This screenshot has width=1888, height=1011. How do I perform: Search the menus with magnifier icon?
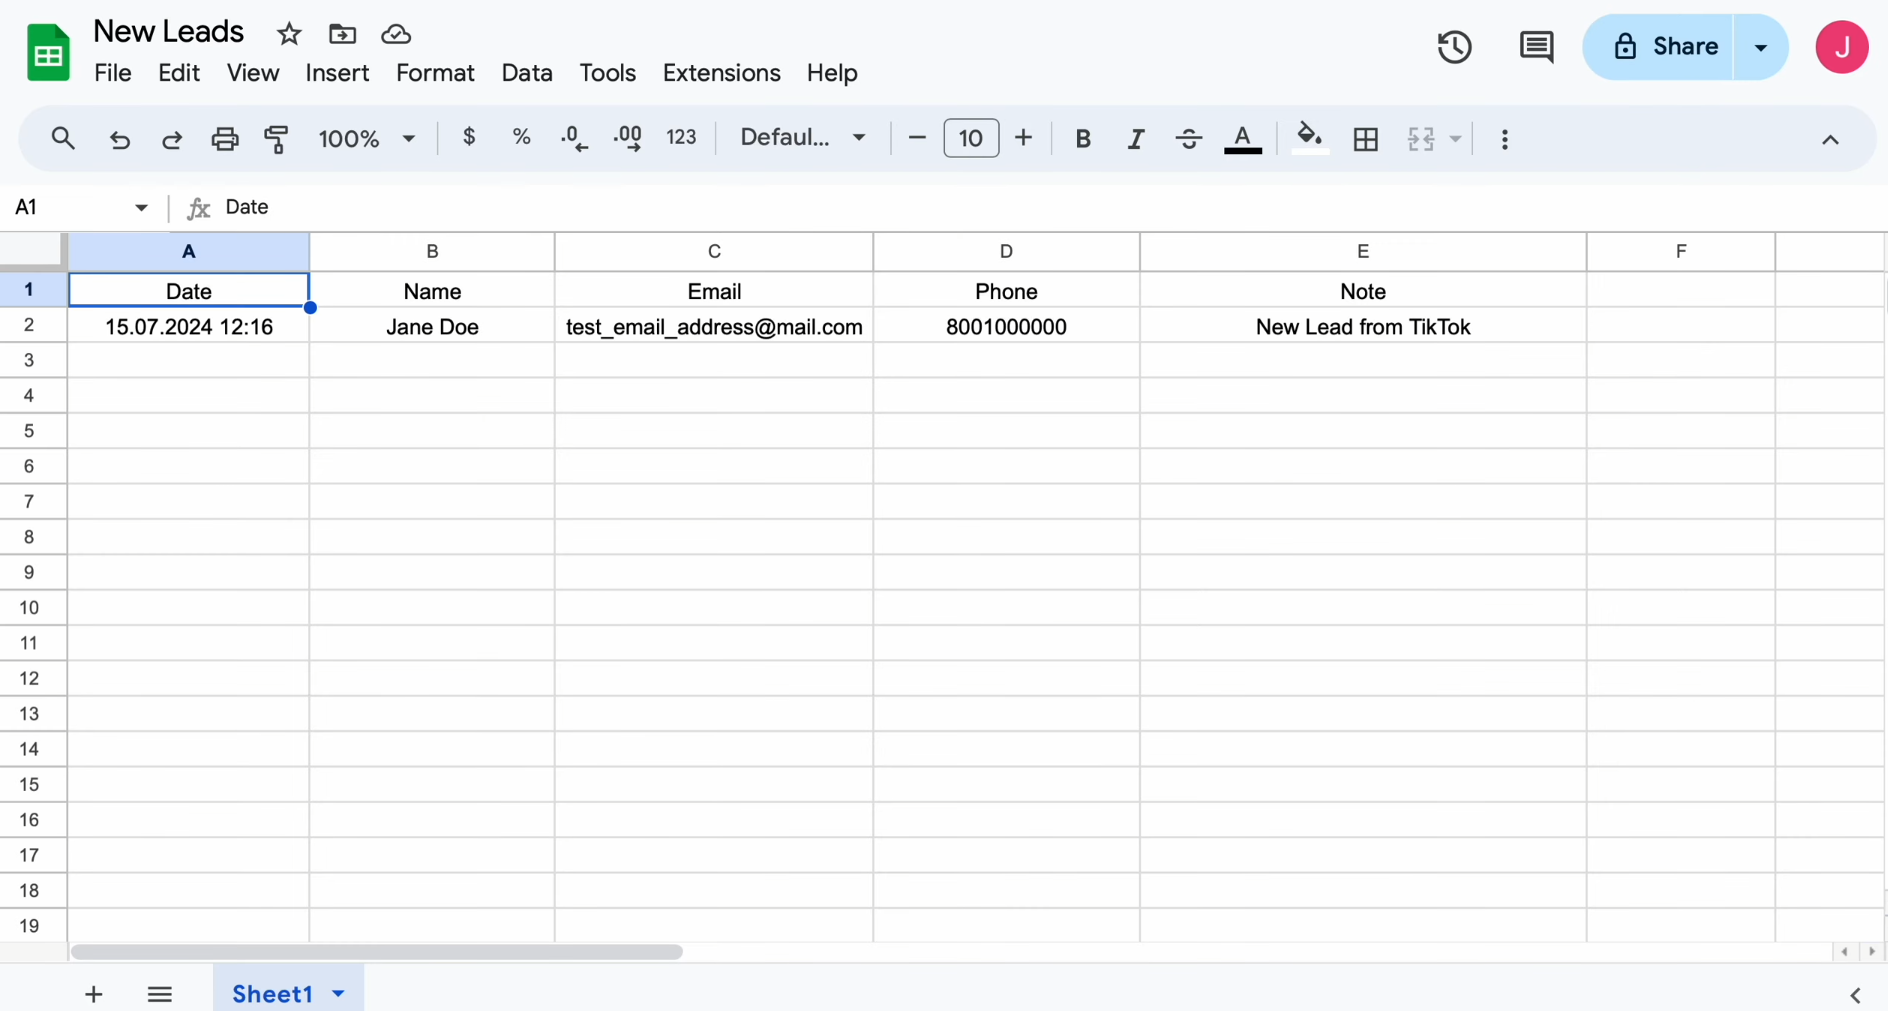tap(63, 138)
